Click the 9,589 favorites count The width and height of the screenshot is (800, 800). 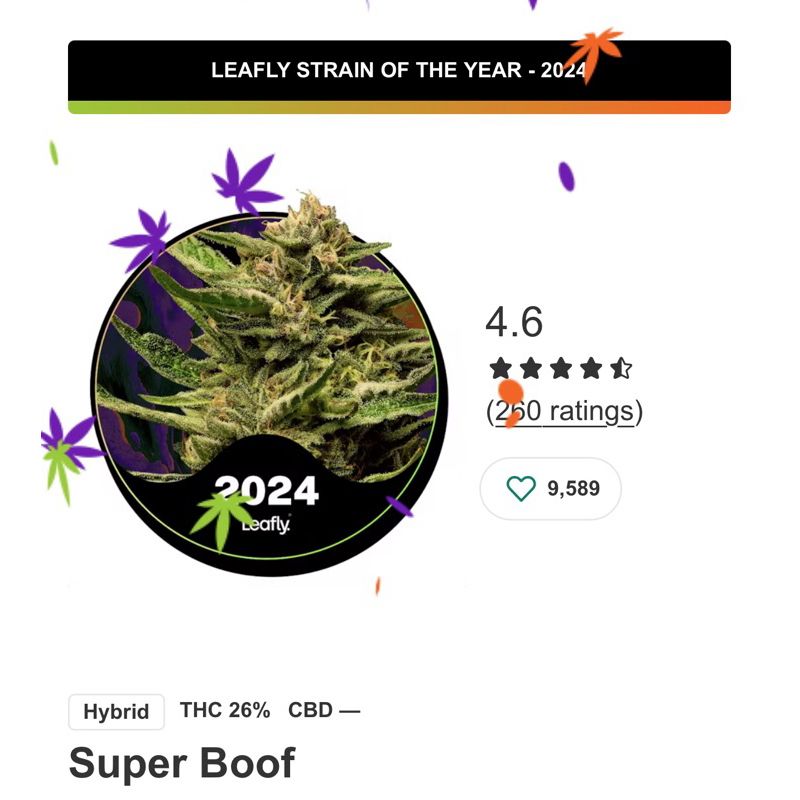[x=574, y=489]
